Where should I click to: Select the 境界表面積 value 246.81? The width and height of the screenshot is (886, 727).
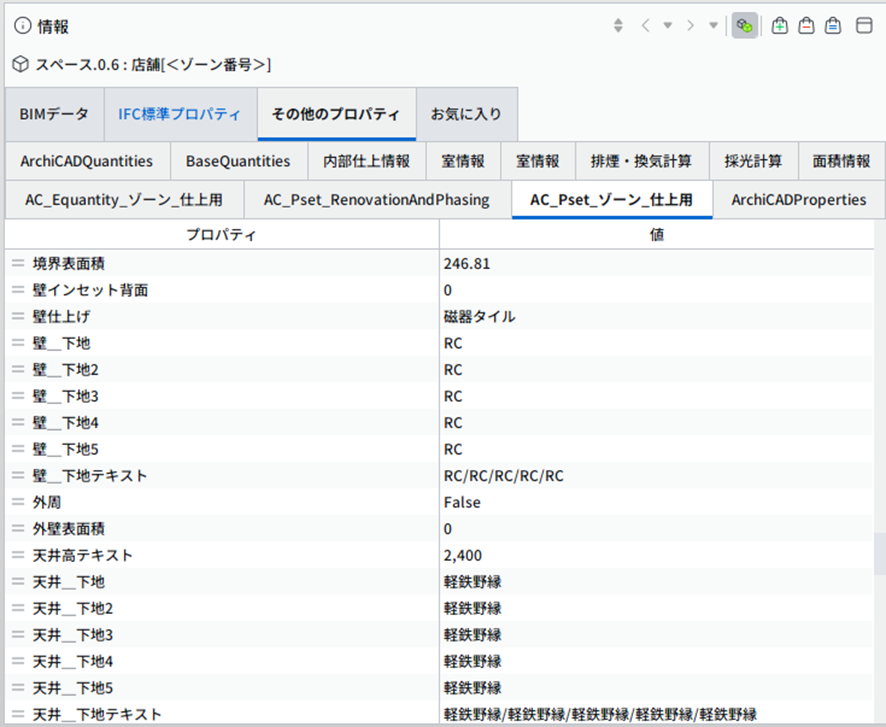coord(467,264)
